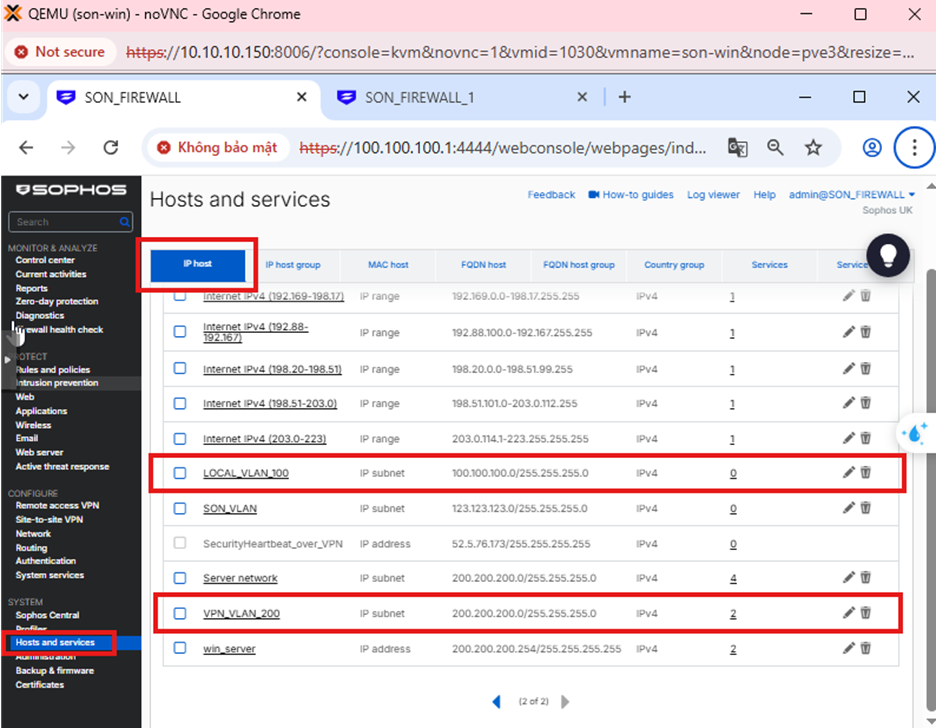The height and width of the screenshot is (728, 936).
Task: Click the trash delete icon for VPN_VLAN_200
Action: click(866, 613)
